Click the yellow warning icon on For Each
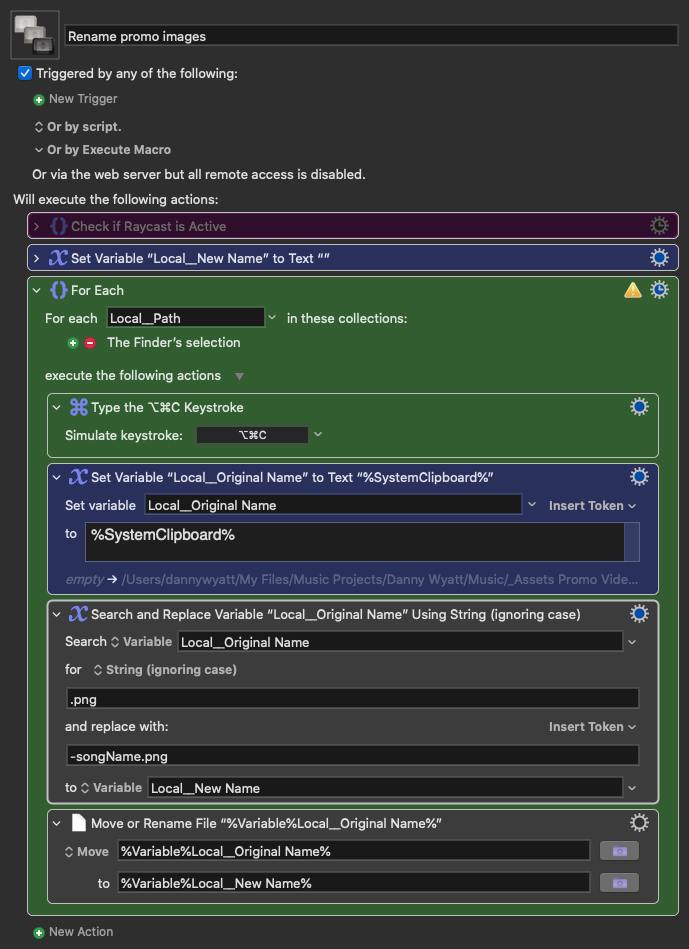689x949 pixels. pos(633,291)
